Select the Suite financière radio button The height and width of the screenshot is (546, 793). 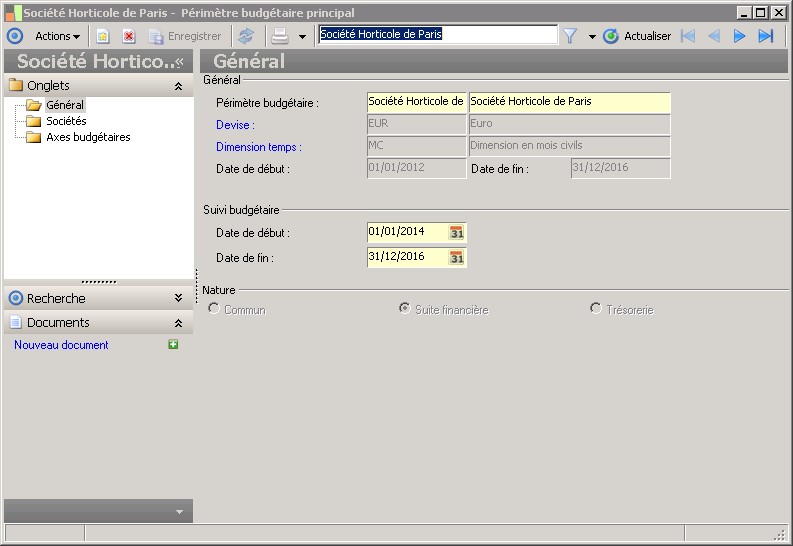click(405, 308)
